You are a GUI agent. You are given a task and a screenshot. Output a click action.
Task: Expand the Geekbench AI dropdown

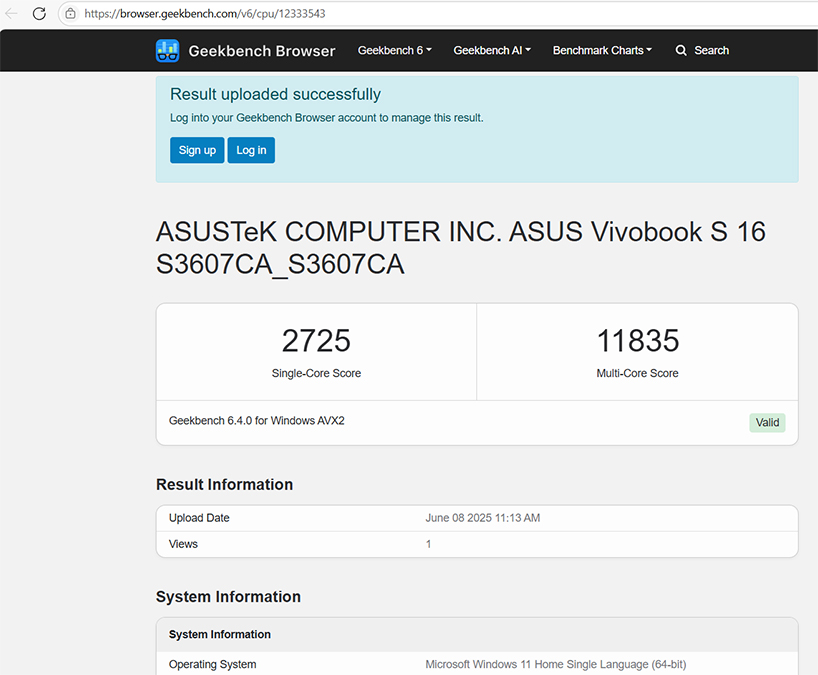(x=492, y=51)
